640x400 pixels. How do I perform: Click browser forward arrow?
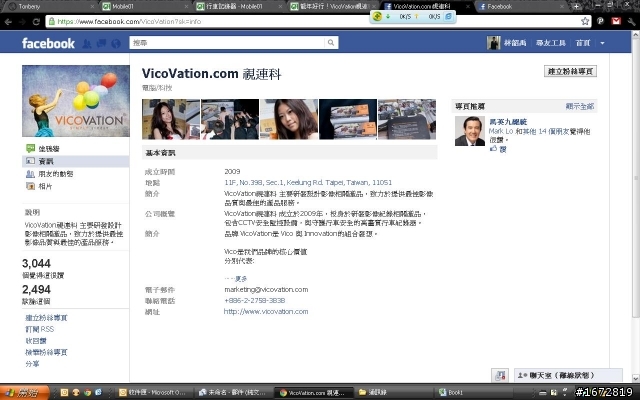point(22,22)
